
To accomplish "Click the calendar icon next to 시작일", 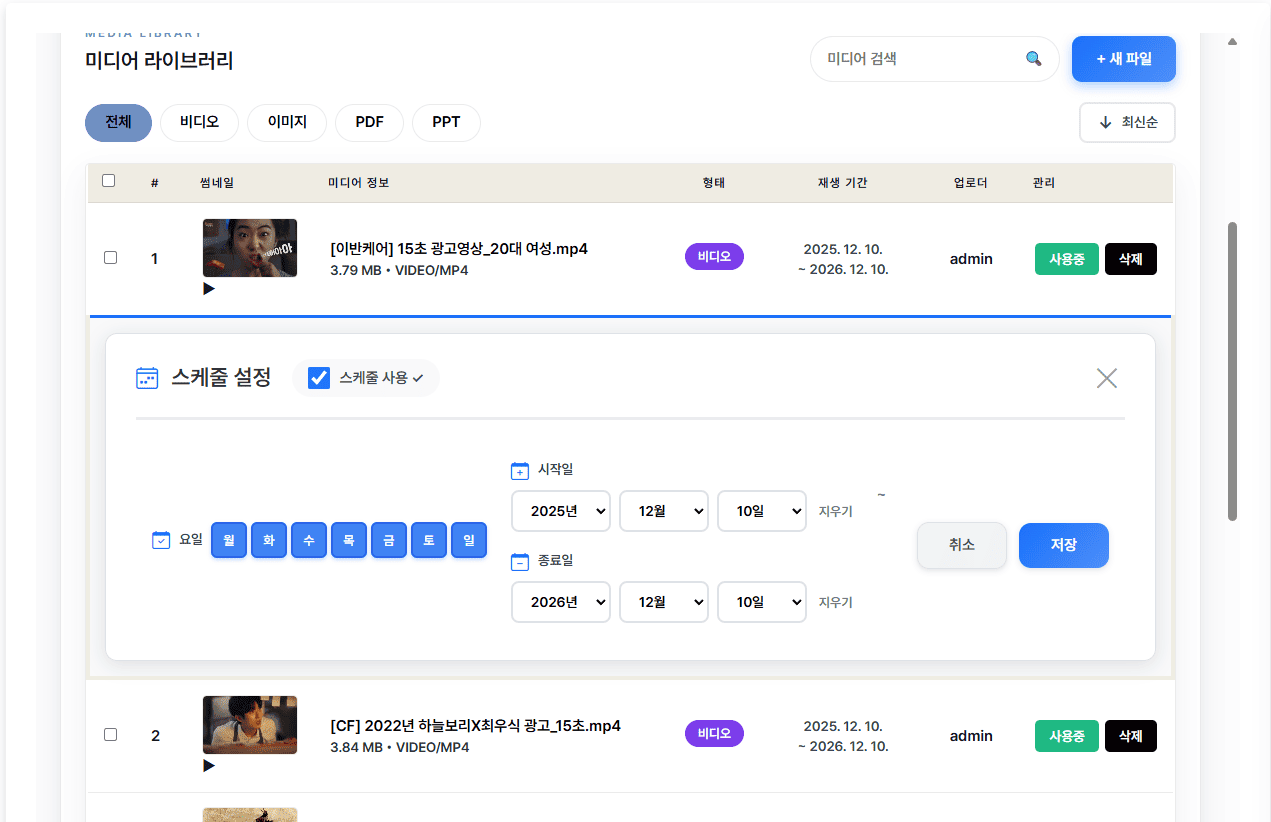I will [520, 470].
